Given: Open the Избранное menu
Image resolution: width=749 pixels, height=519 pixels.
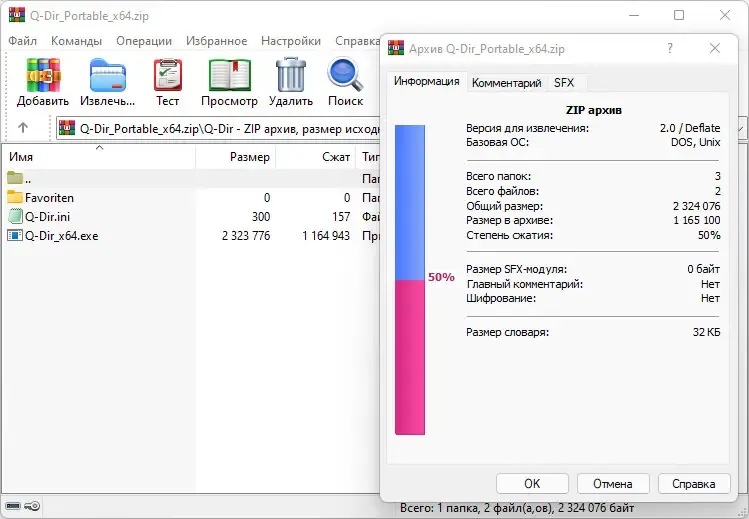Looking at the screenshot, I should (216, 41).
